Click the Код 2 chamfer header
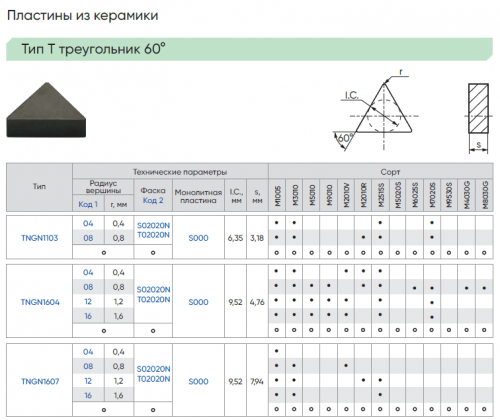500x420 pixels. [153, 200]
